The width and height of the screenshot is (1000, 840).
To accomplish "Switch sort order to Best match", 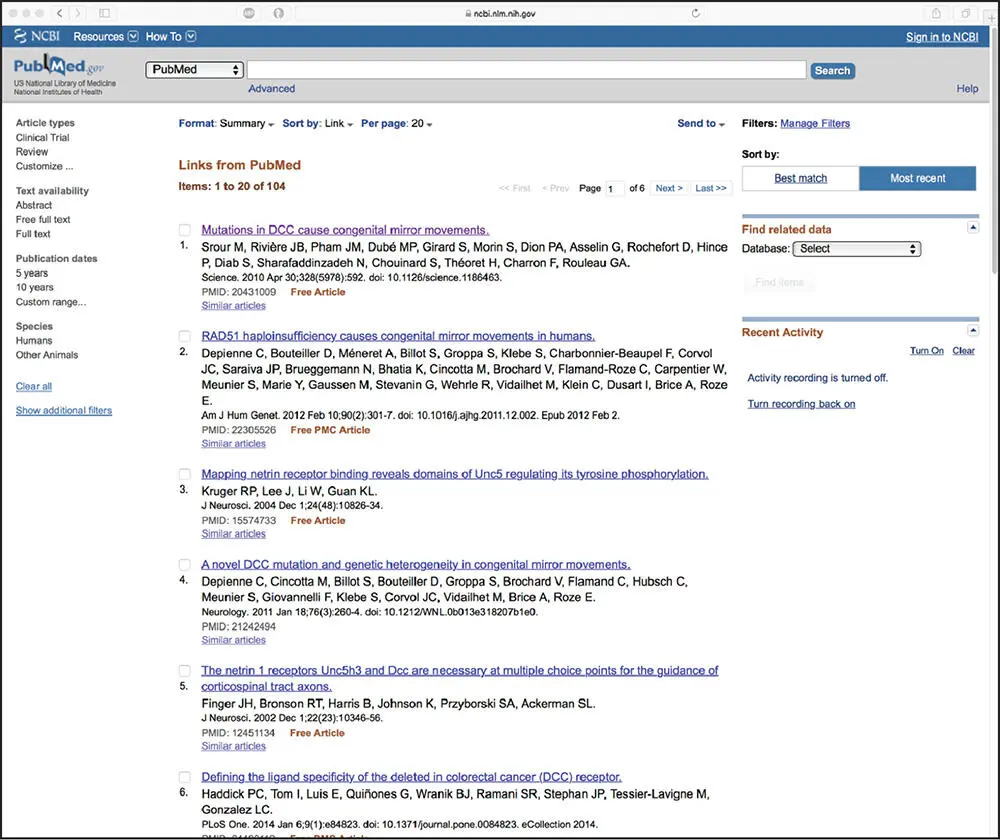I will tap(800, 178).
